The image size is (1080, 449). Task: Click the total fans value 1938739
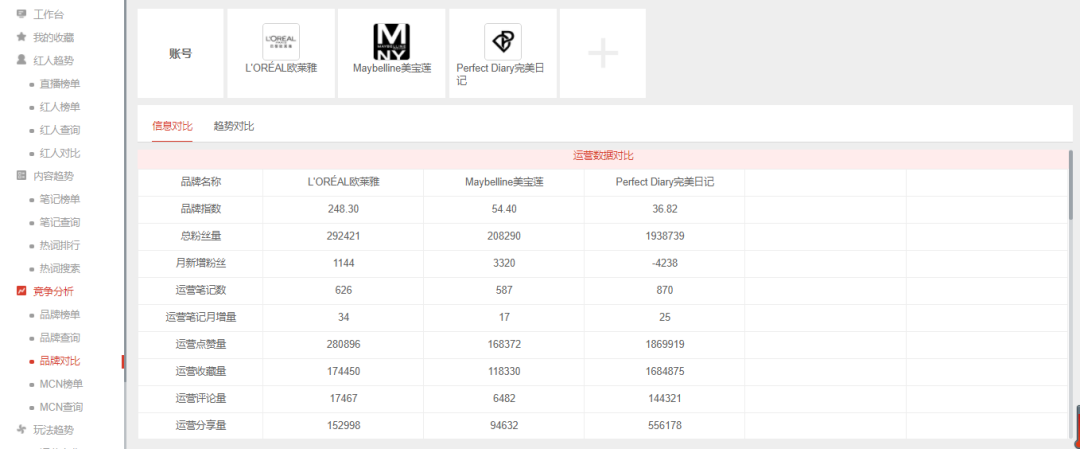click(665, 236)
